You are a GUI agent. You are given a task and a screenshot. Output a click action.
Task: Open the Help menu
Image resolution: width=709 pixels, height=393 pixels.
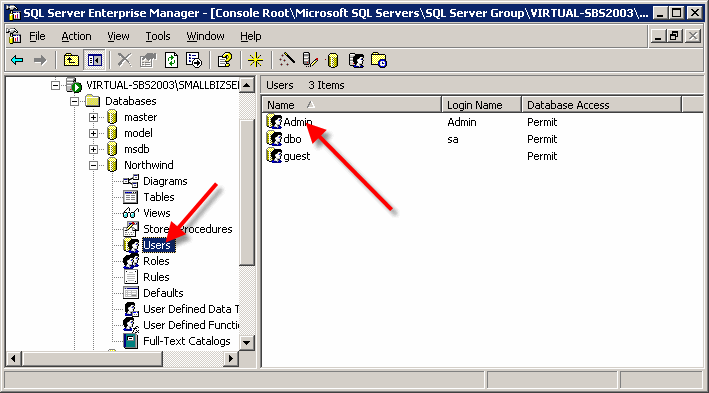pos(251,36)
